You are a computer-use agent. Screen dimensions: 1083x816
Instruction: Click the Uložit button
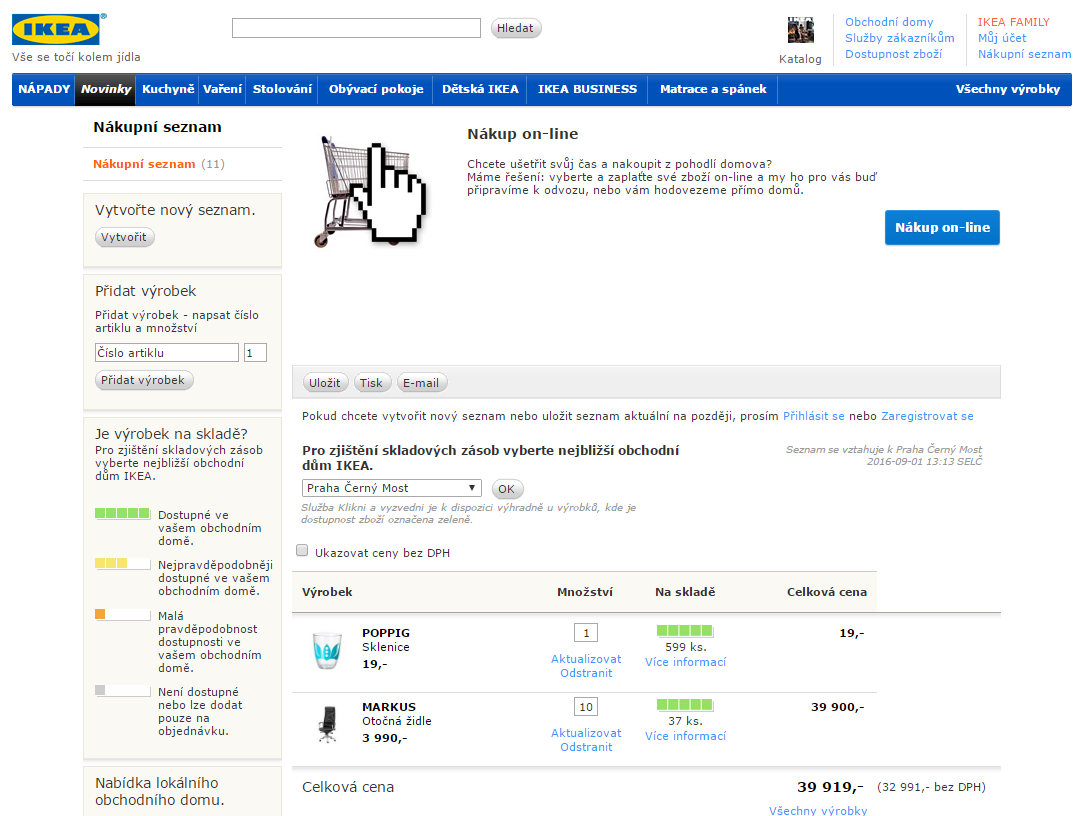coord(325,383)
